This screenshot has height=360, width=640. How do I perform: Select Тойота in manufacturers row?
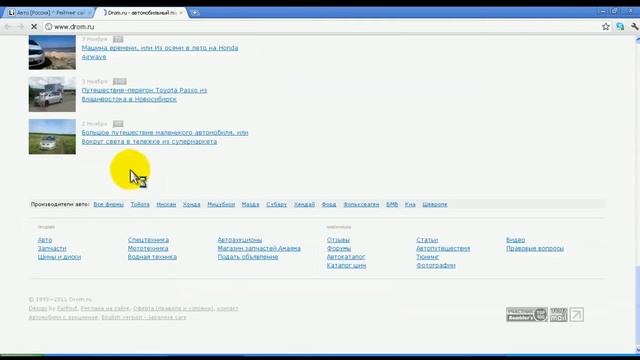tap(140, 204)
